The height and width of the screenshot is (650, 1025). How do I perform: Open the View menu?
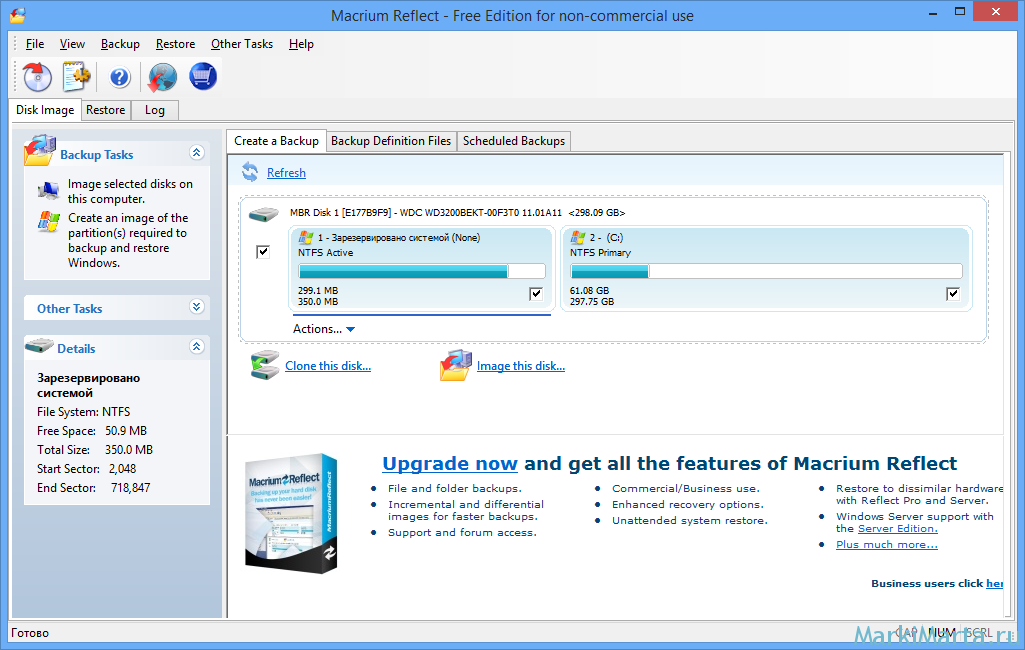pos(72,44)
